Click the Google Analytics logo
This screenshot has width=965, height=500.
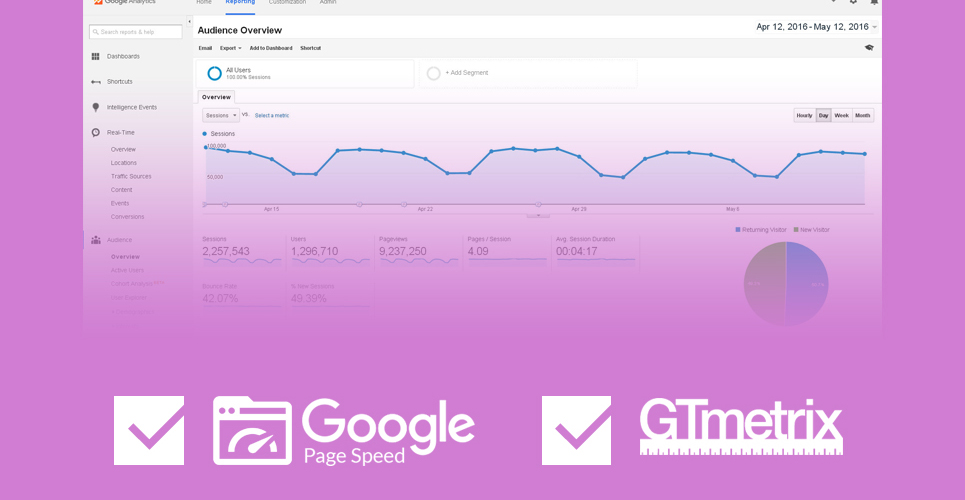click(124, 2)
